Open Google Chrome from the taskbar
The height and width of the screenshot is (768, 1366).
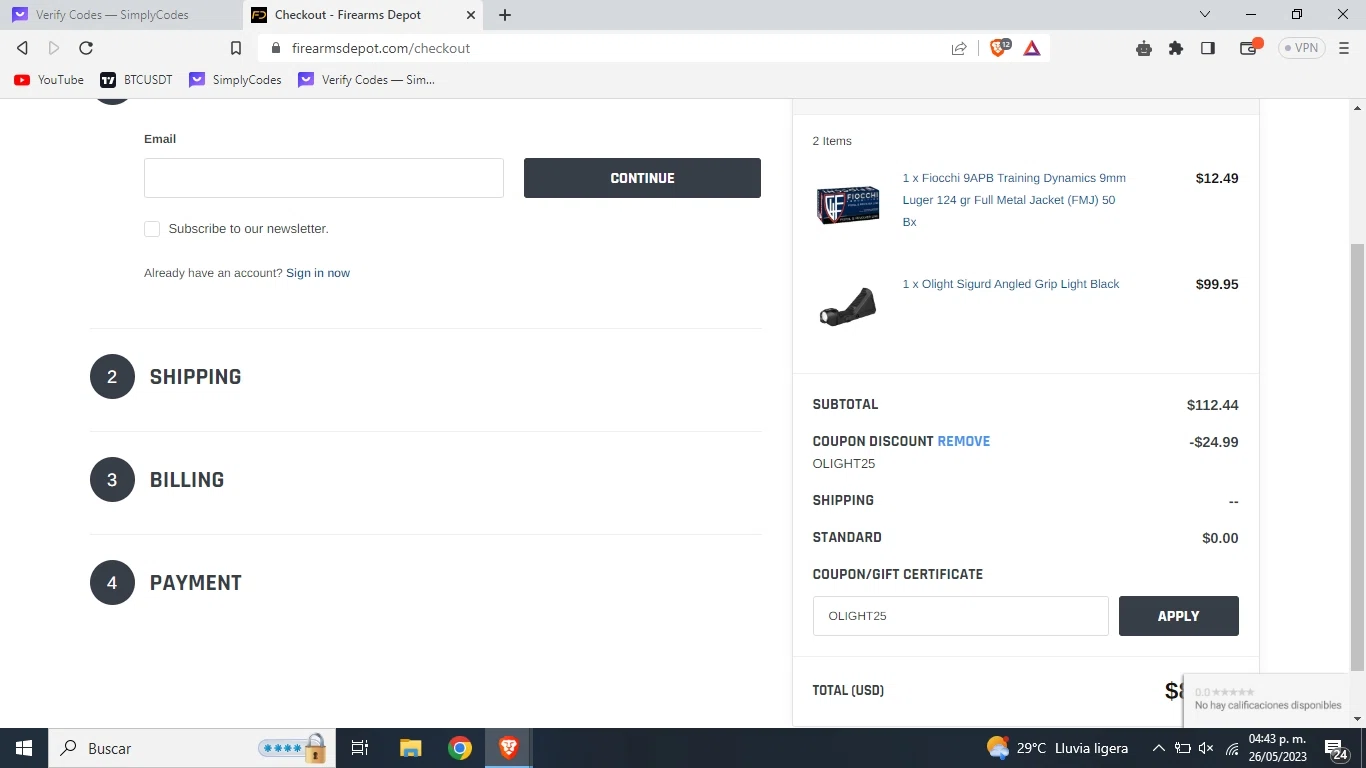click(460, 748)
